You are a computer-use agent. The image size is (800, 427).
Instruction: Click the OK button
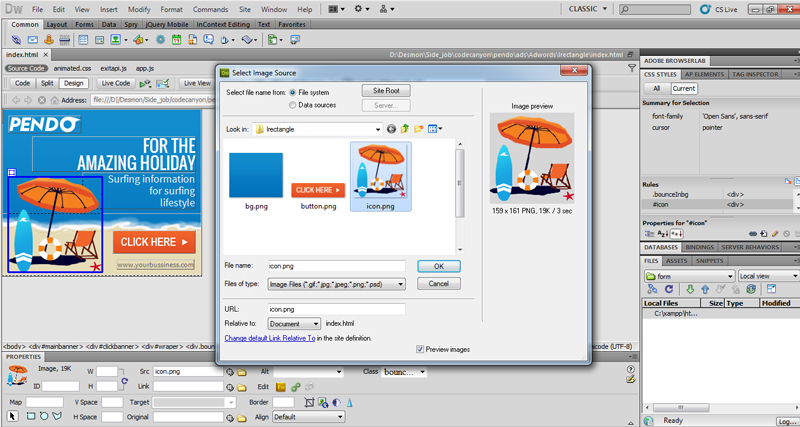pos(438,267)
